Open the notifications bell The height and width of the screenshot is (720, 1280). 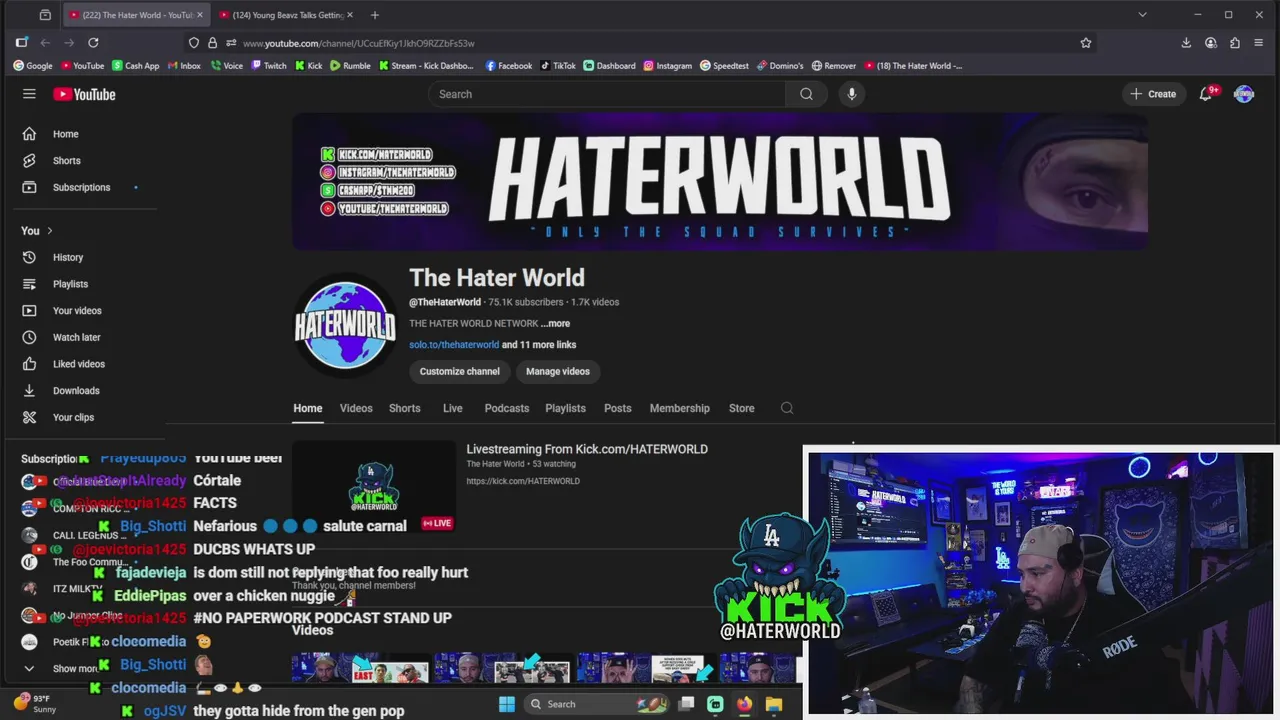click(1206, 93)
